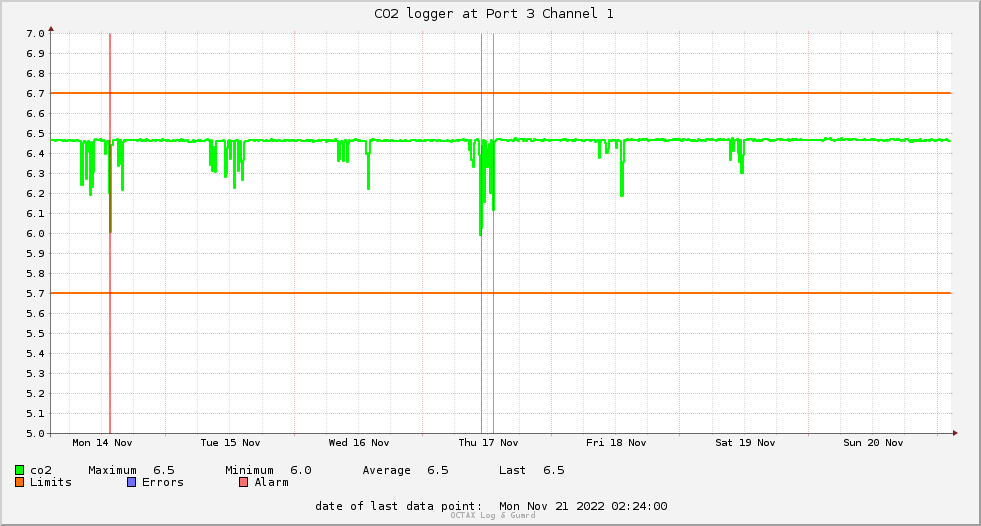The width and height of the screenshot is (981, 526).
Task: Click the 'Last 6.5' statistic
Action: tap(531, 470)
